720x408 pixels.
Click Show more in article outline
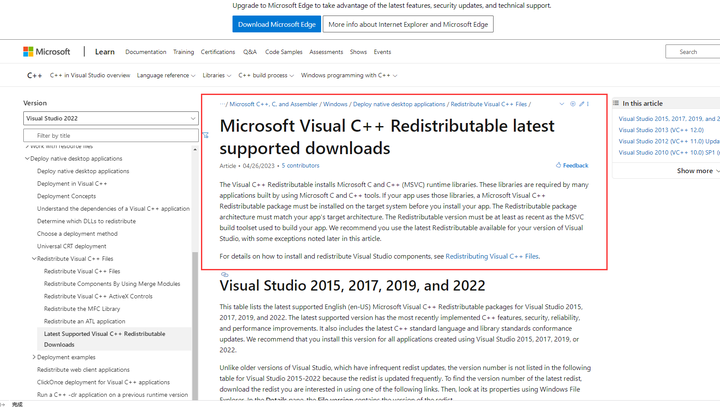(x=698, y=171)
